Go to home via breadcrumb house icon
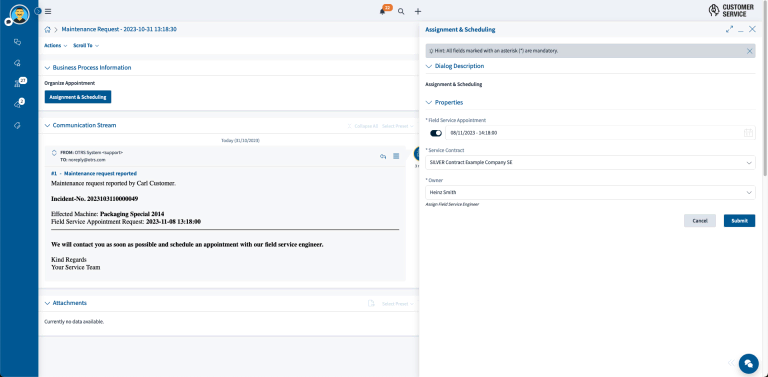The height and width of the screenshot is (377, 768). (48, 29)
